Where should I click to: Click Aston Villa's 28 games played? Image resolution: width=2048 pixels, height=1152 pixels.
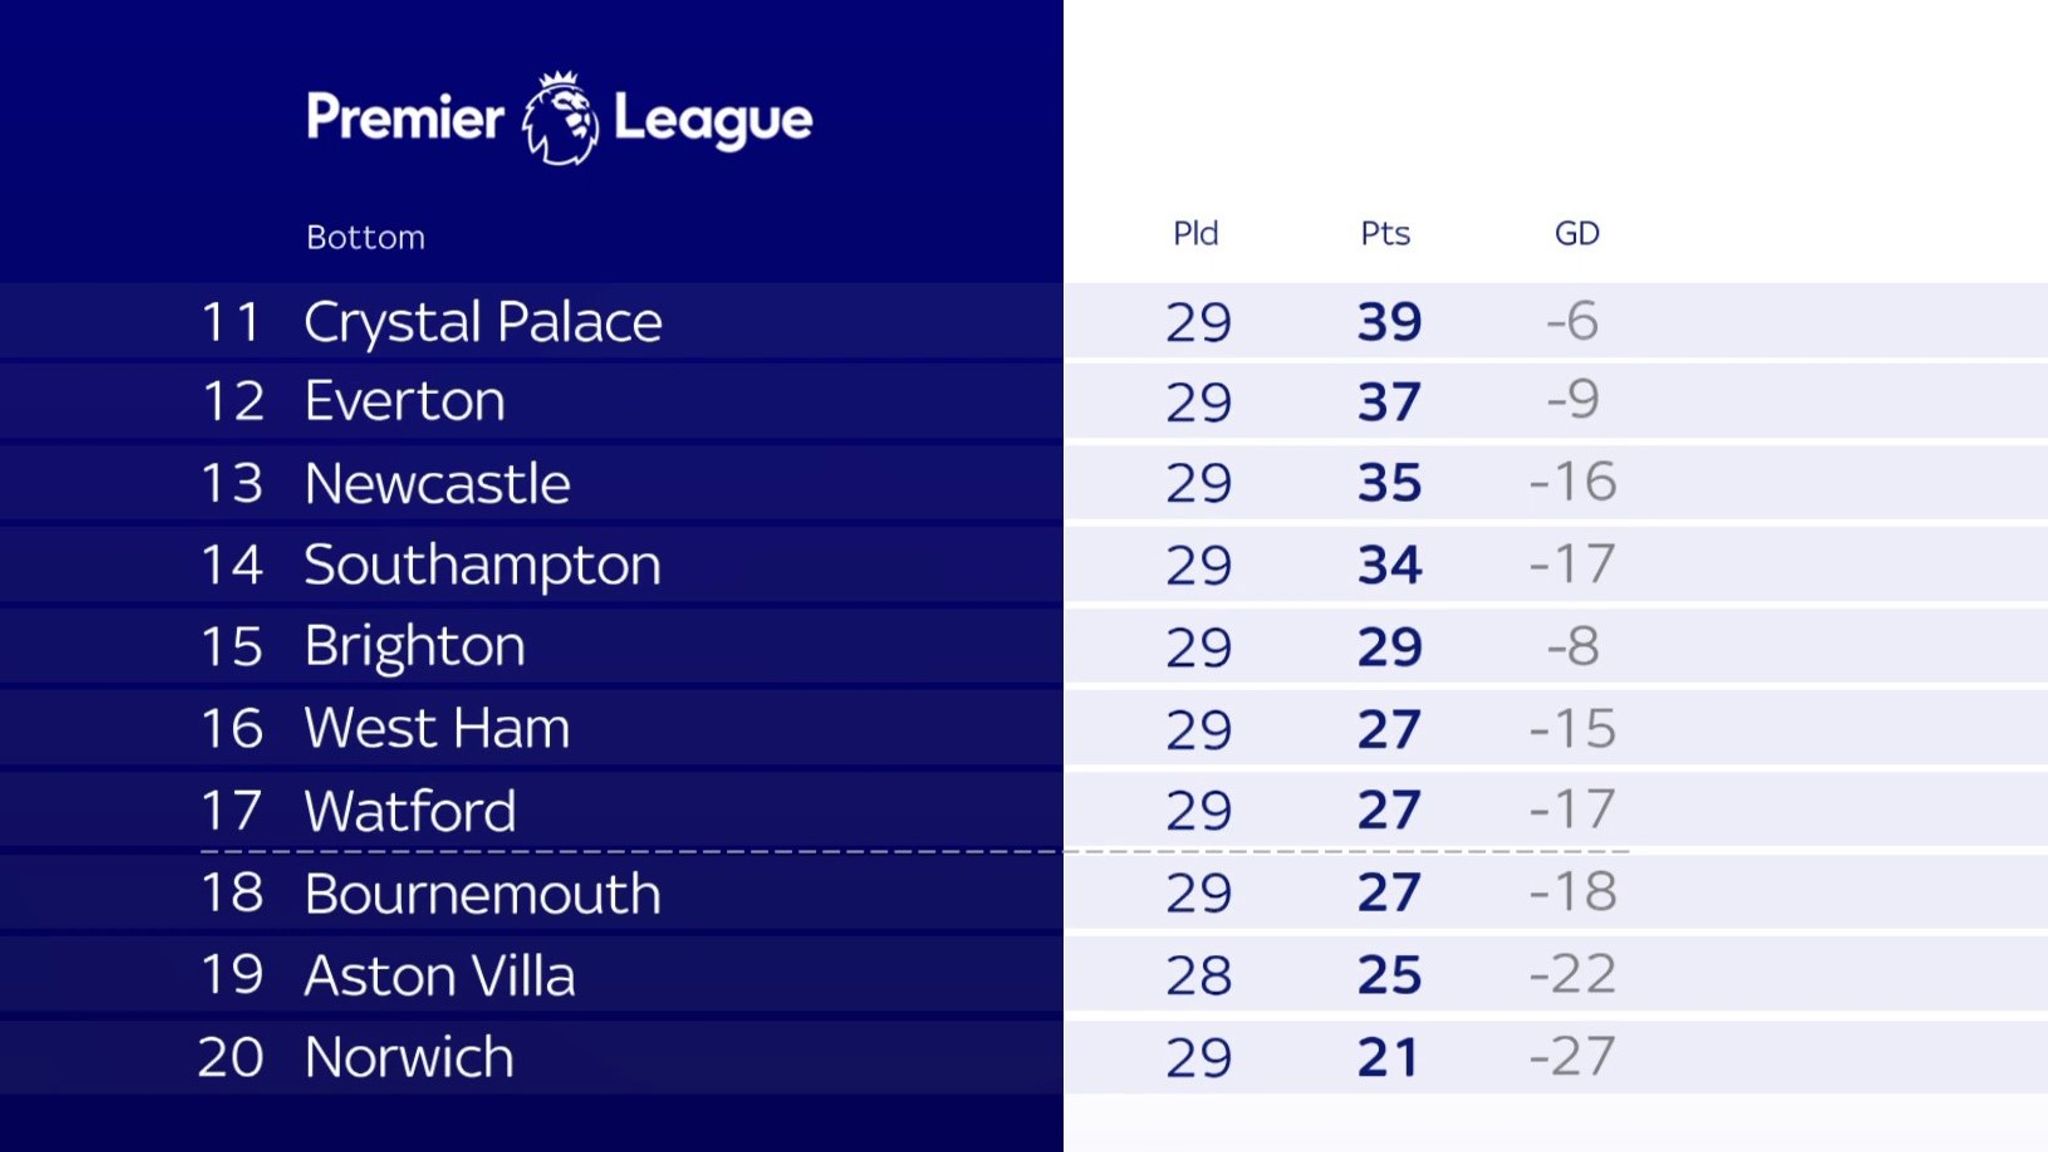click(1198, 975)
